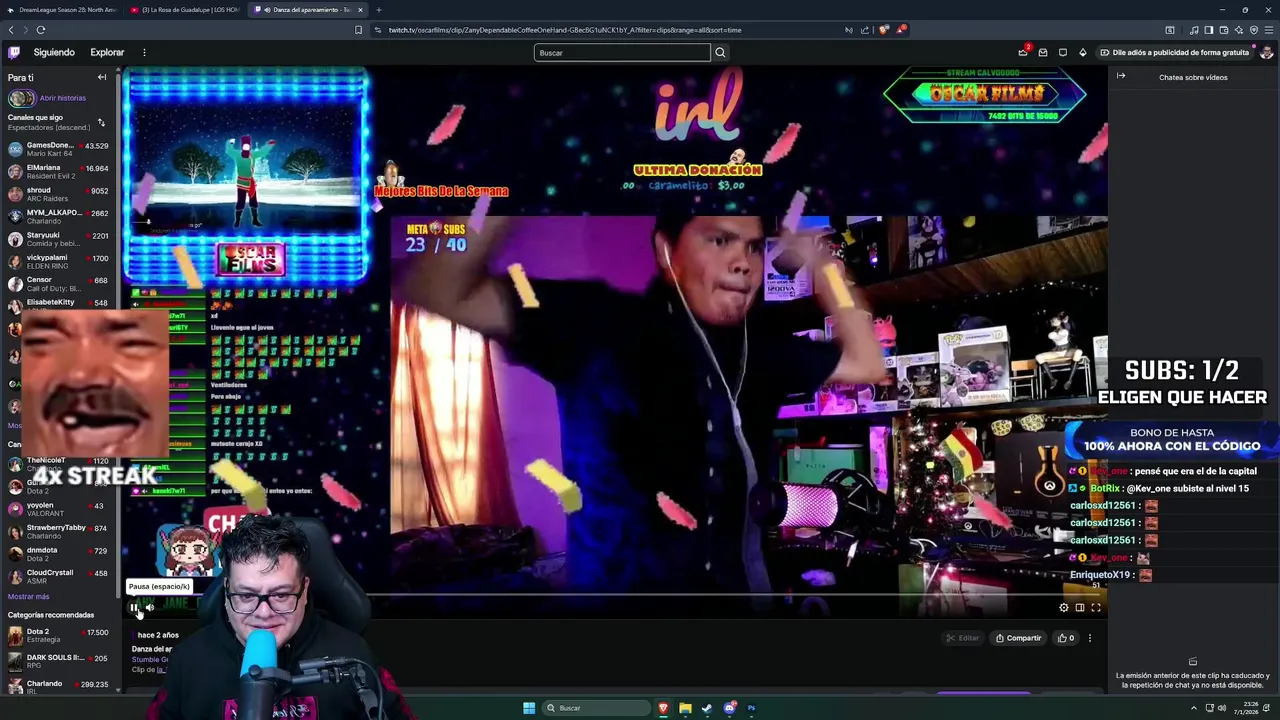Focus the Twitch Buscar search field
Screen dimensions: 1280x720
pyautogui.click(x=622, y=52)
